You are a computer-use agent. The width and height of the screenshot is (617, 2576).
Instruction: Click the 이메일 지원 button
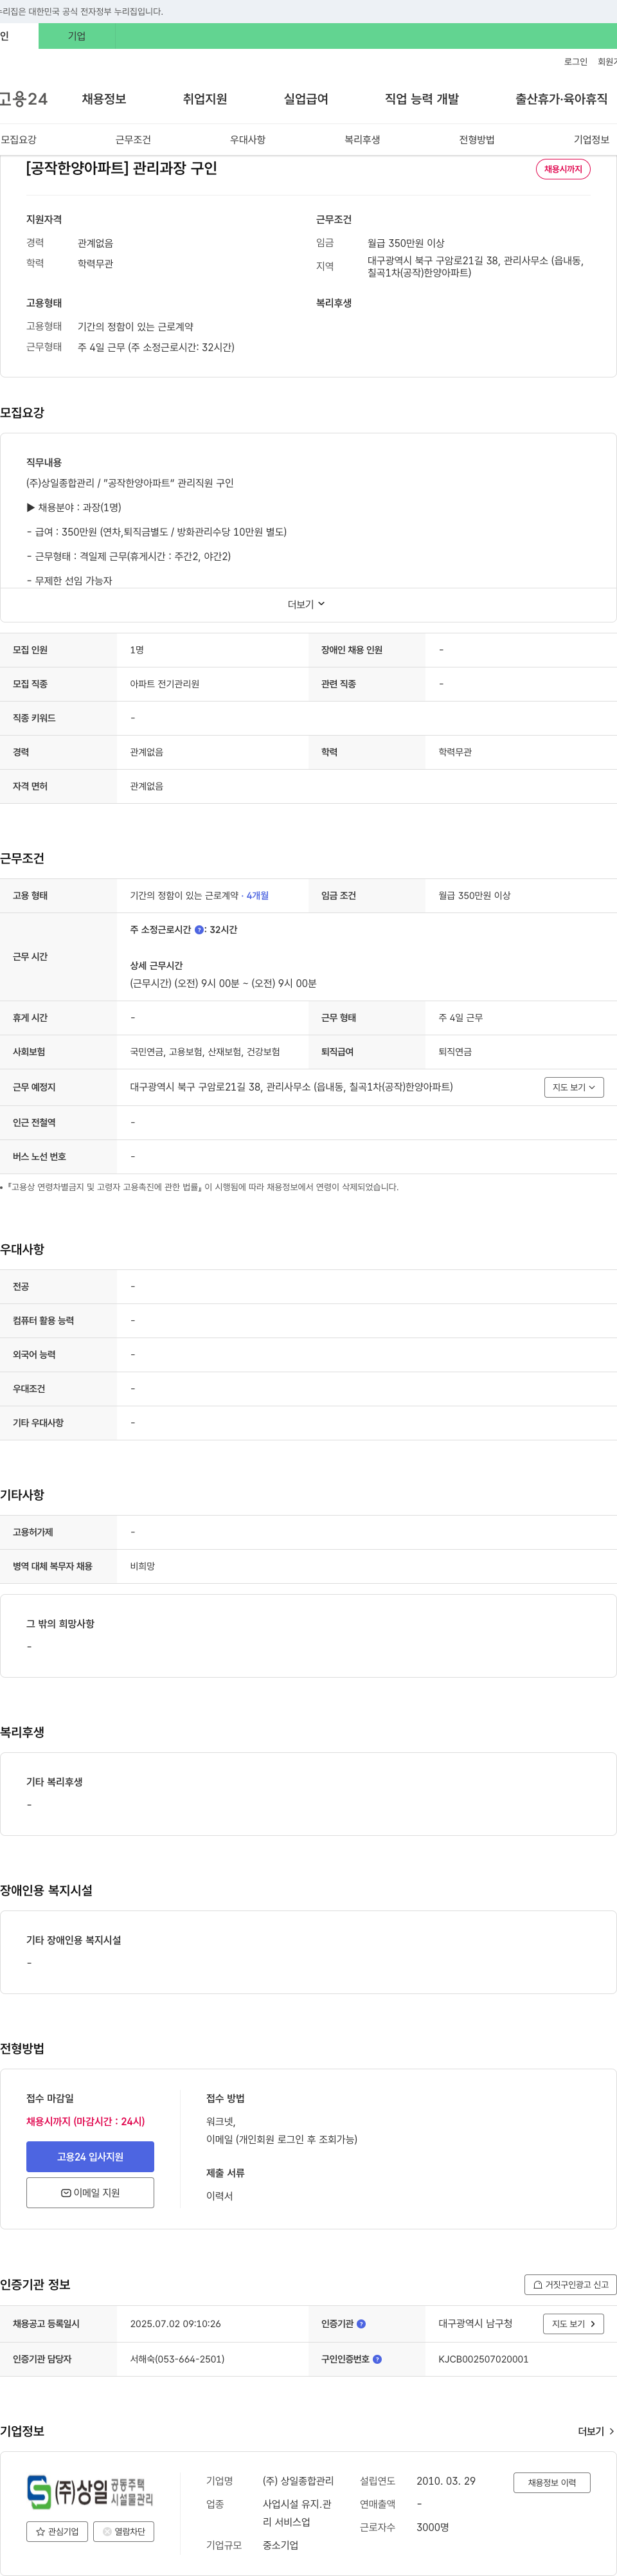pos(90,2192)
